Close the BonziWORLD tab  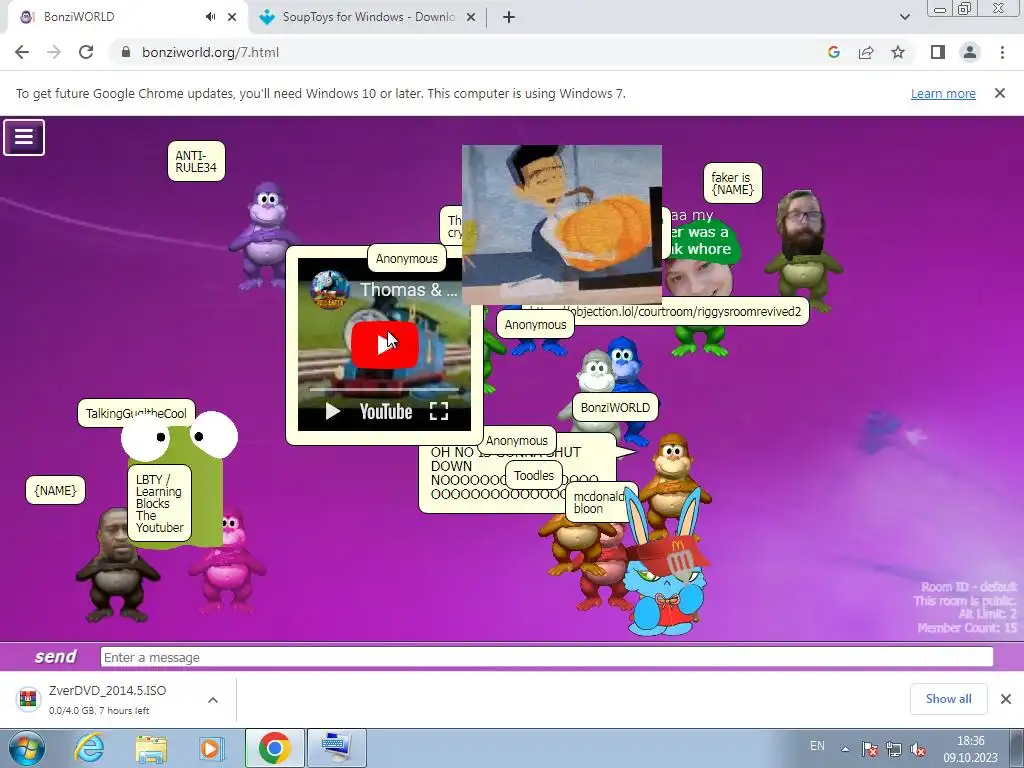coord(232,17)
